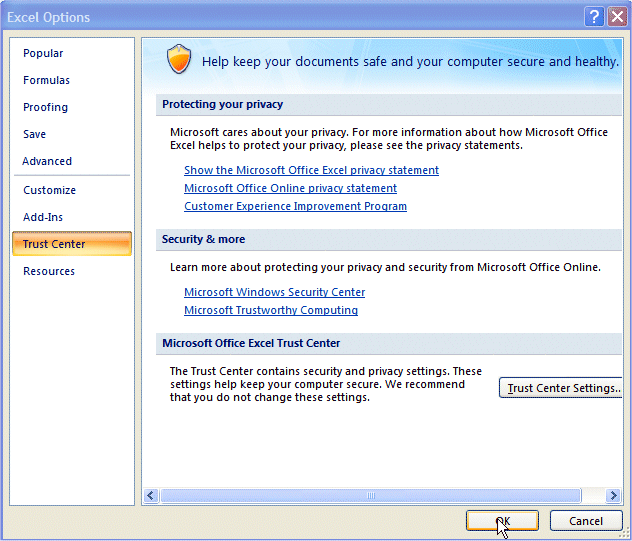Open the Save options category
This screenshot has width=632, height=541.
(34, 134)
